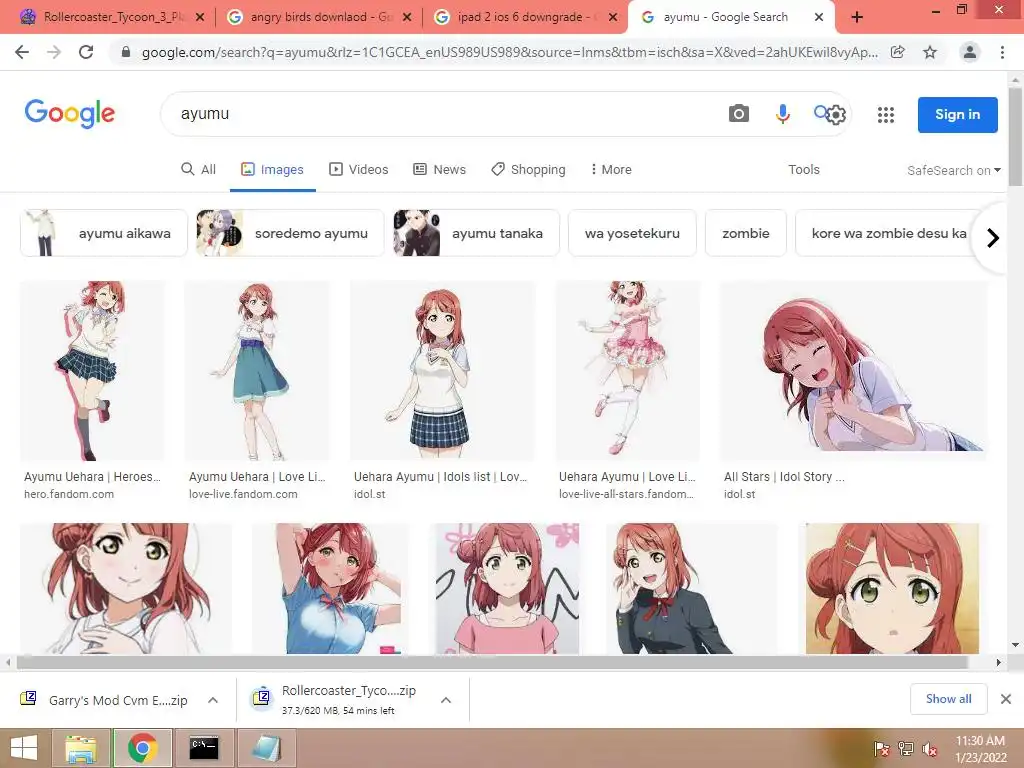
Task: Expand Rollercoaster_Tyco zip download options
Action: coord(446,700)
